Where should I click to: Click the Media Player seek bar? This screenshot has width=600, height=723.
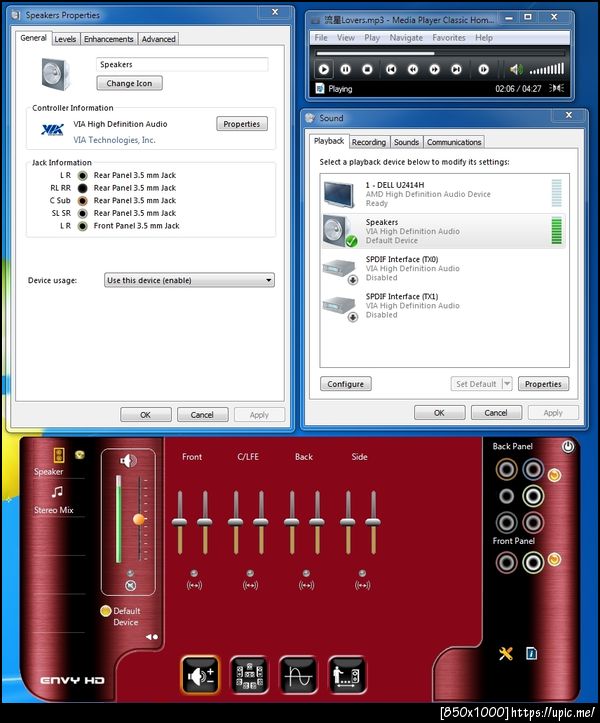click(x=440, y=53)
